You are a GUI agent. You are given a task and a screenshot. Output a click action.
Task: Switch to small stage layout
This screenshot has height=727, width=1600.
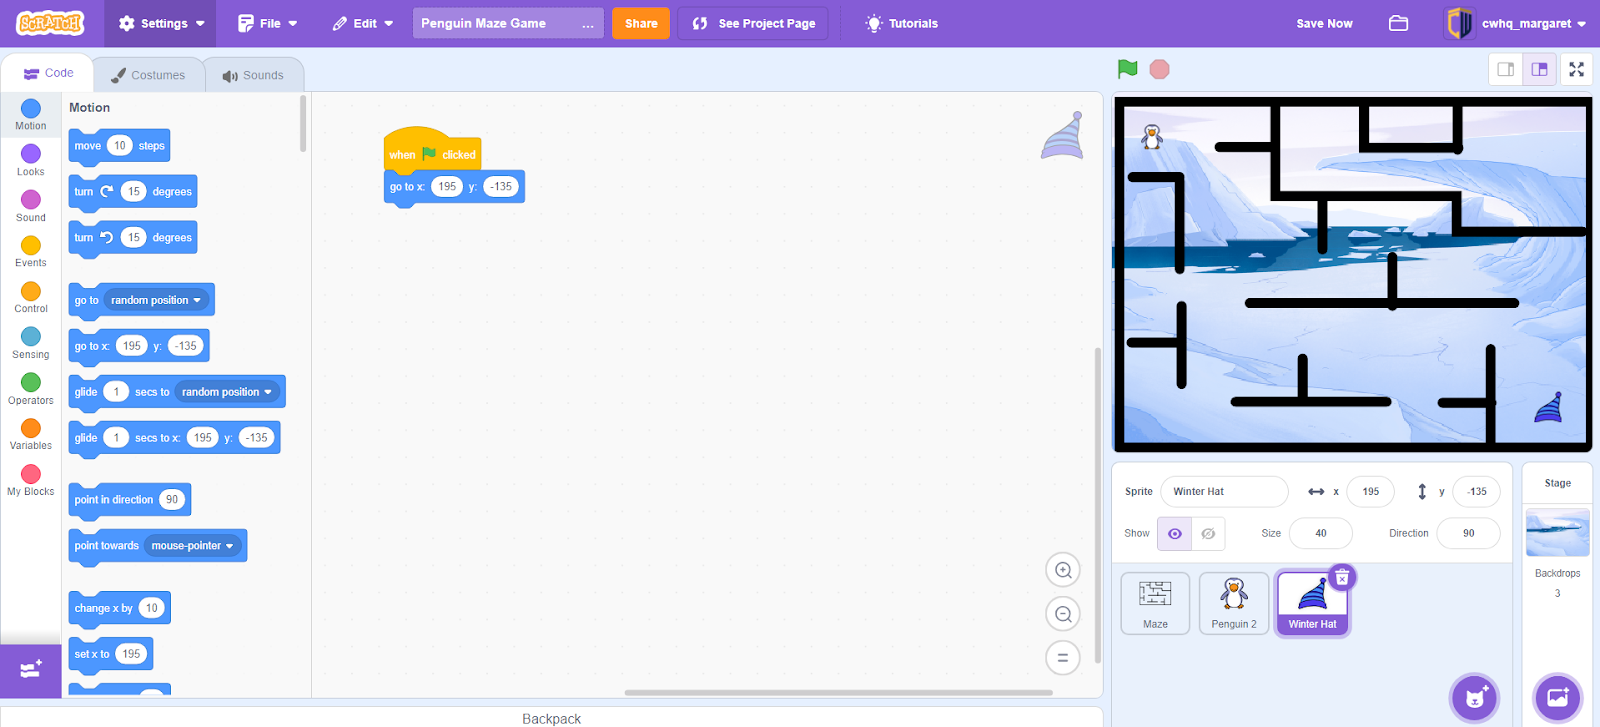pyautogui.click(x=1505, y=69)
